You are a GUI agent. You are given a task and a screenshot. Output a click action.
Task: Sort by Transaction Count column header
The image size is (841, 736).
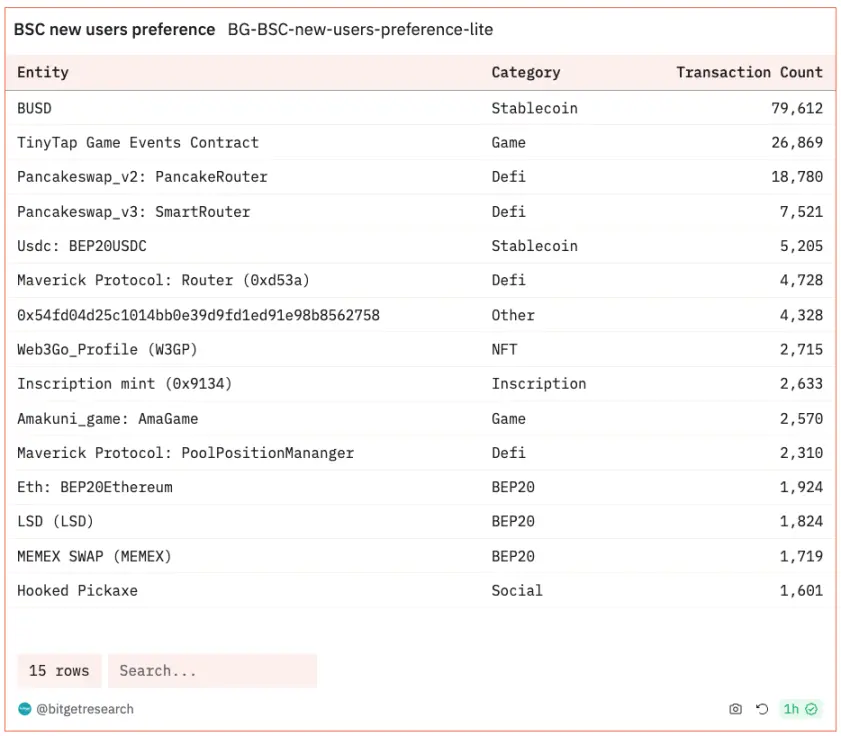tap(749, 72)
